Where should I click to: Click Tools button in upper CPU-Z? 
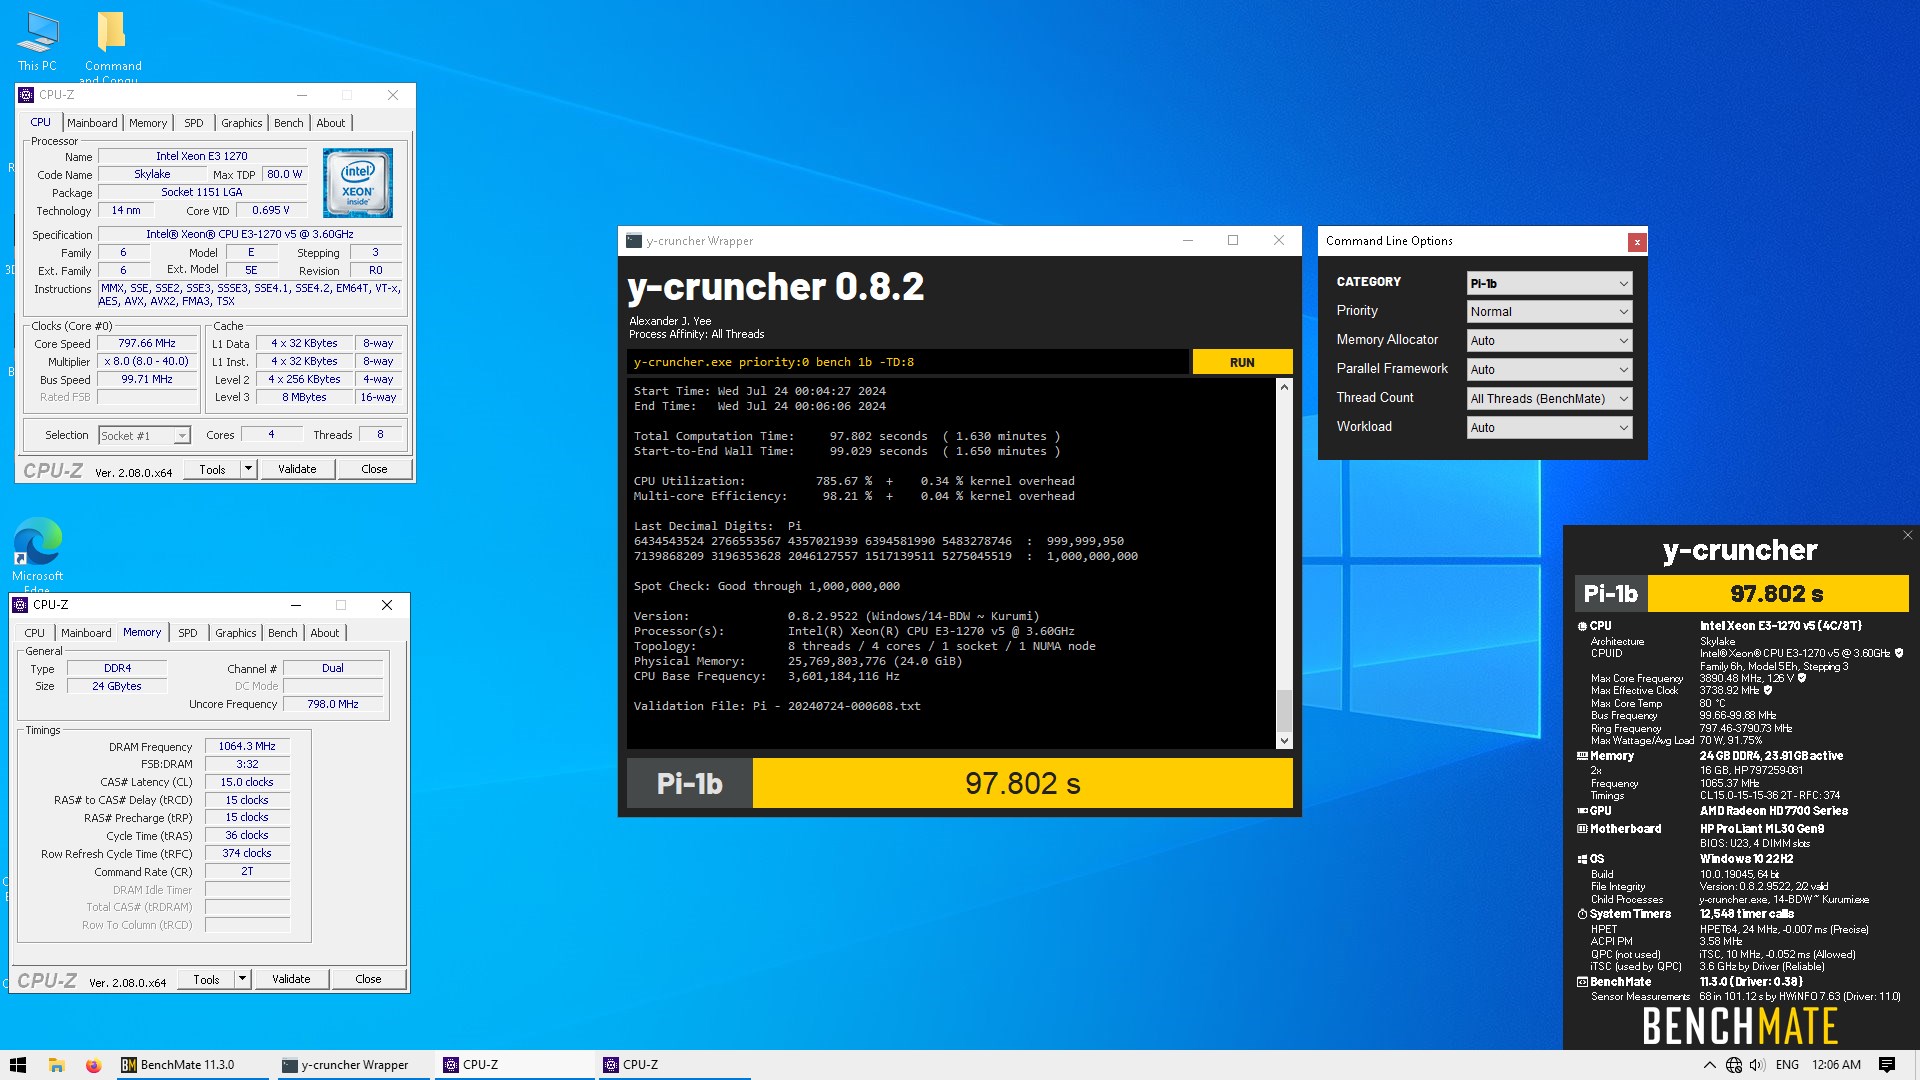point(212,469)
